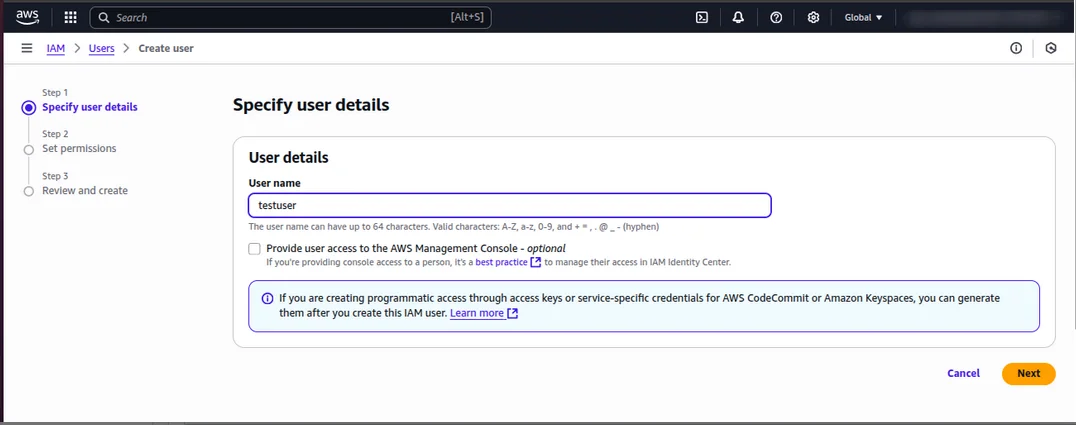
Task: Select Step 1 Specify user details
Action: tap(89, 107)
